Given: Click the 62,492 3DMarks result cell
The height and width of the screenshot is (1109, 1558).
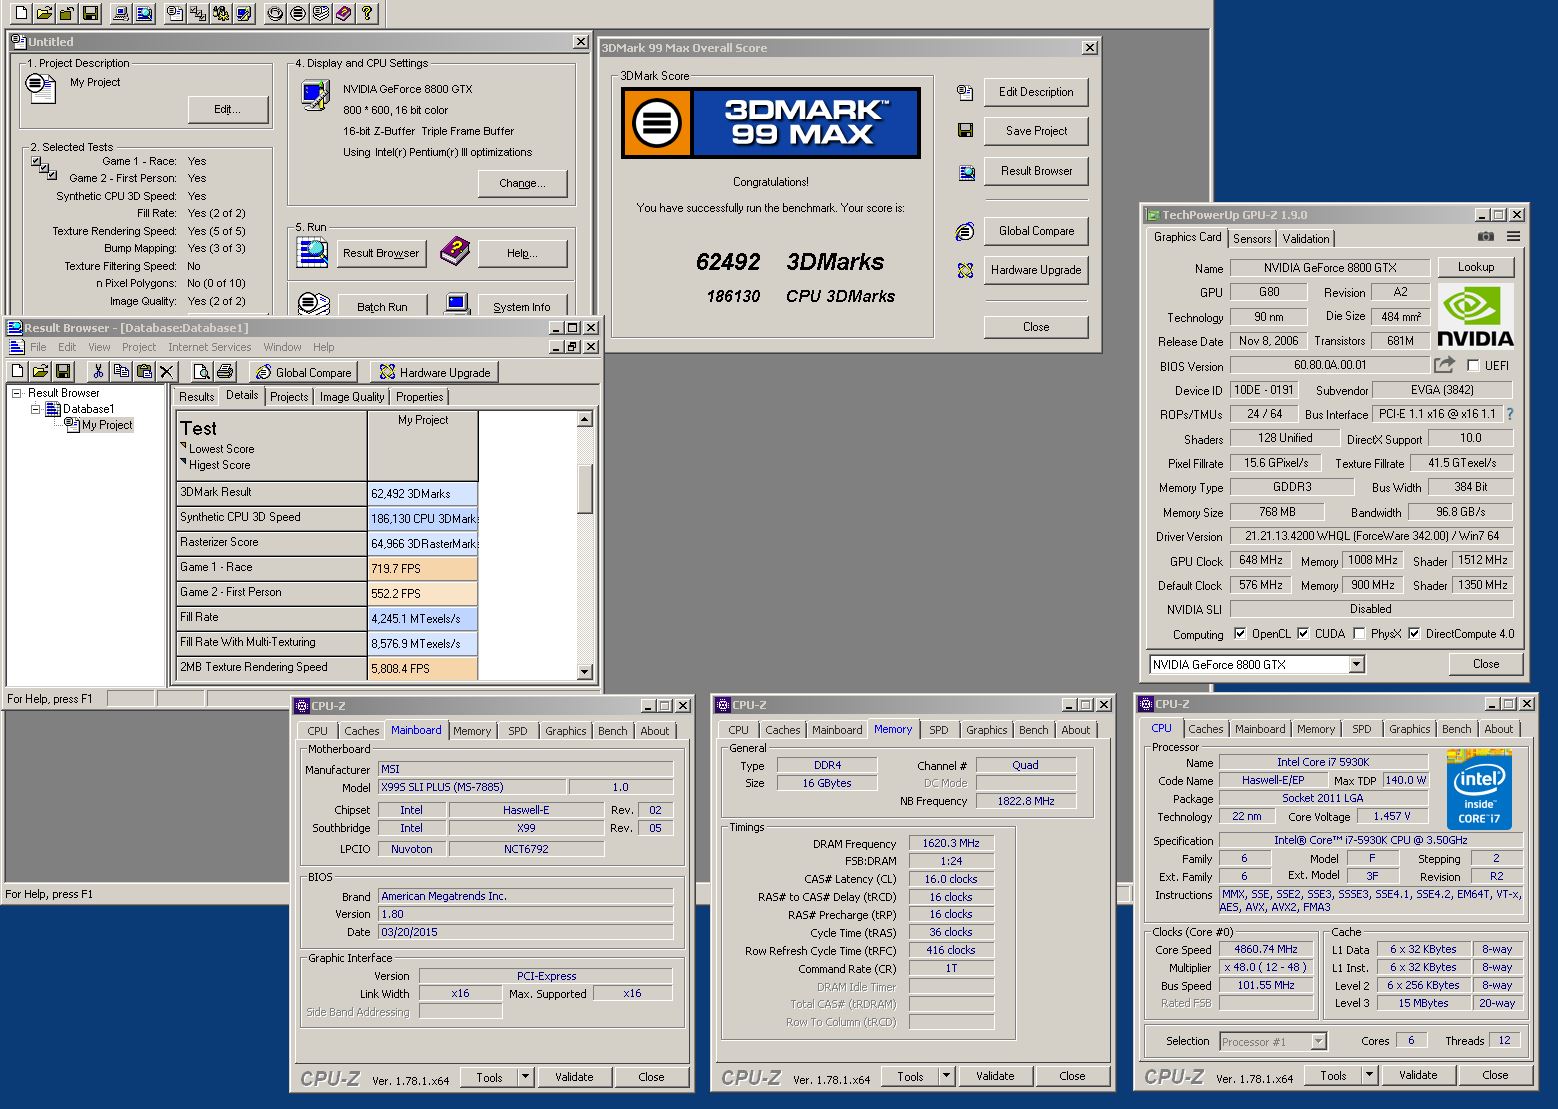Looking at the screenshot, I should point(422,493).
